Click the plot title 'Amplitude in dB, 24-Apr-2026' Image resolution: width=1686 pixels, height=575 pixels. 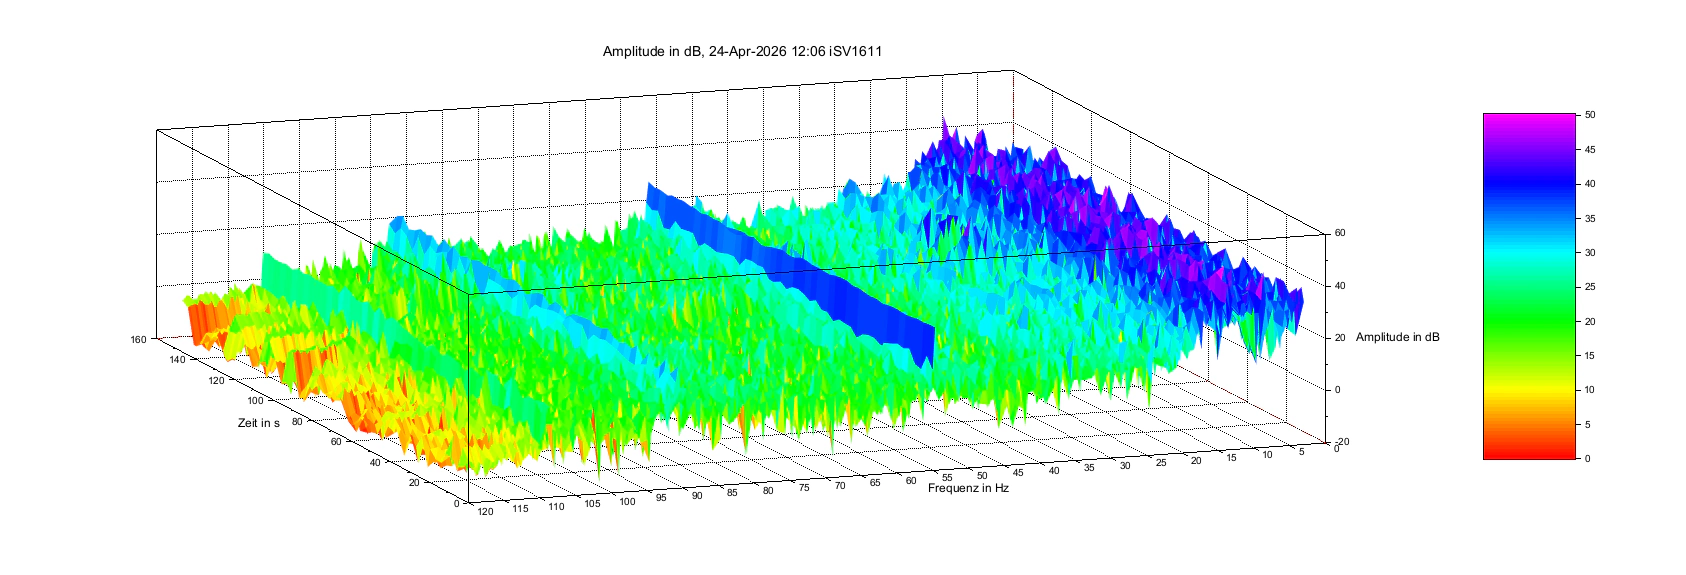pyautogui.click(x=741, y=52)
